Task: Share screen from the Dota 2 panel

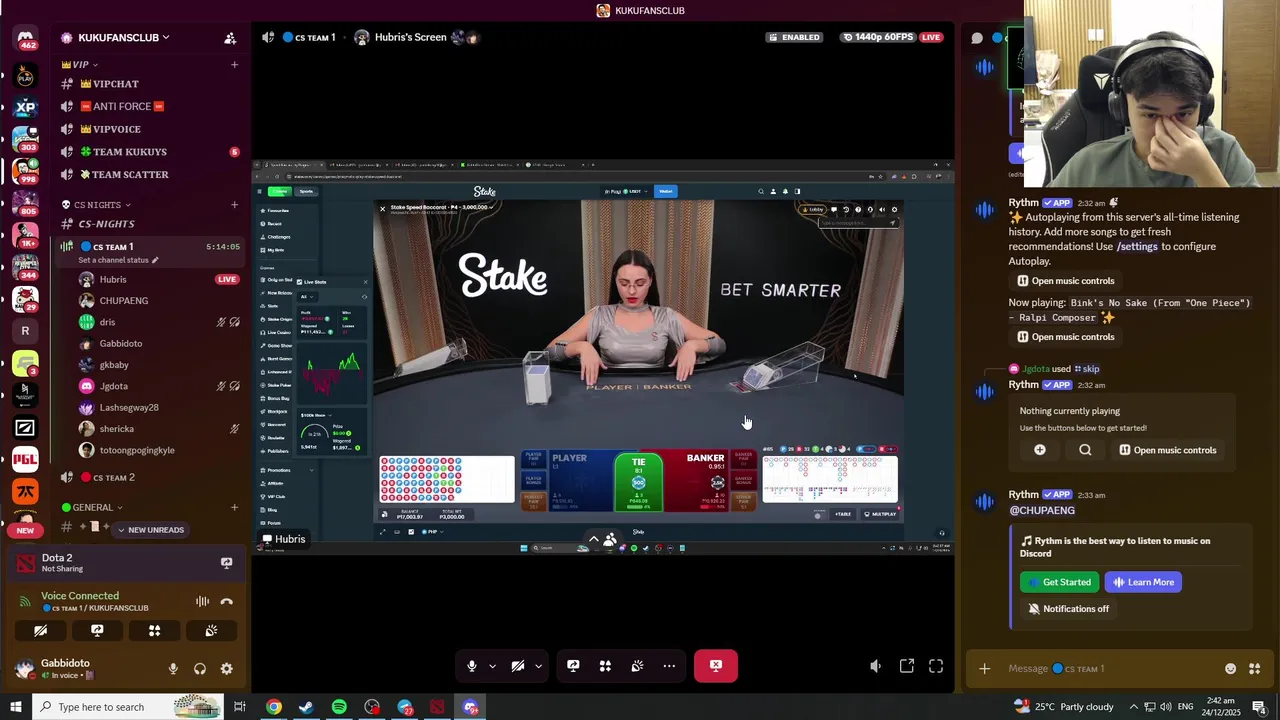Action: pos(226,563)
